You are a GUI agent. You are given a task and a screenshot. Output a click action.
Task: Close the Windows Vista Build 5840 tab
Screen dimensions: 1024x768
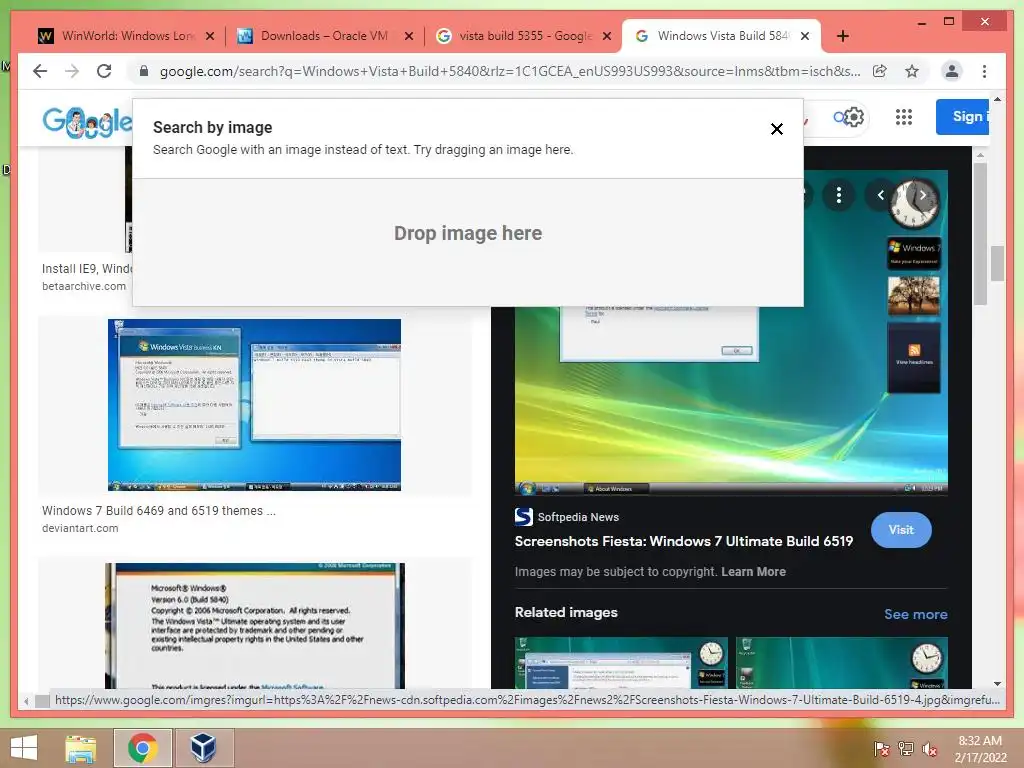(805, 36)
